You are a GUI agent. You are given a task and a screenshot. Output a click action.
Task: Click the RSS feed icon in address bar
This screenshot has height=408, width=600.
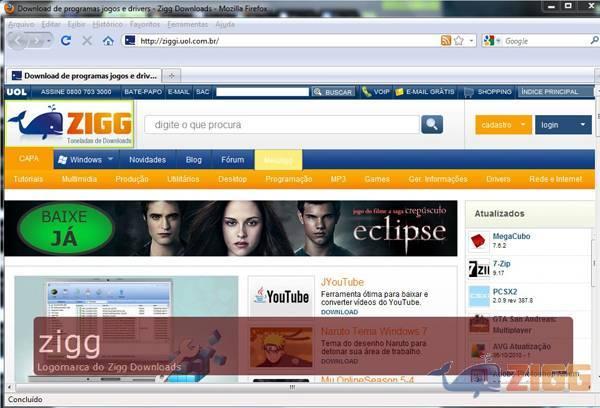(446, 41)
